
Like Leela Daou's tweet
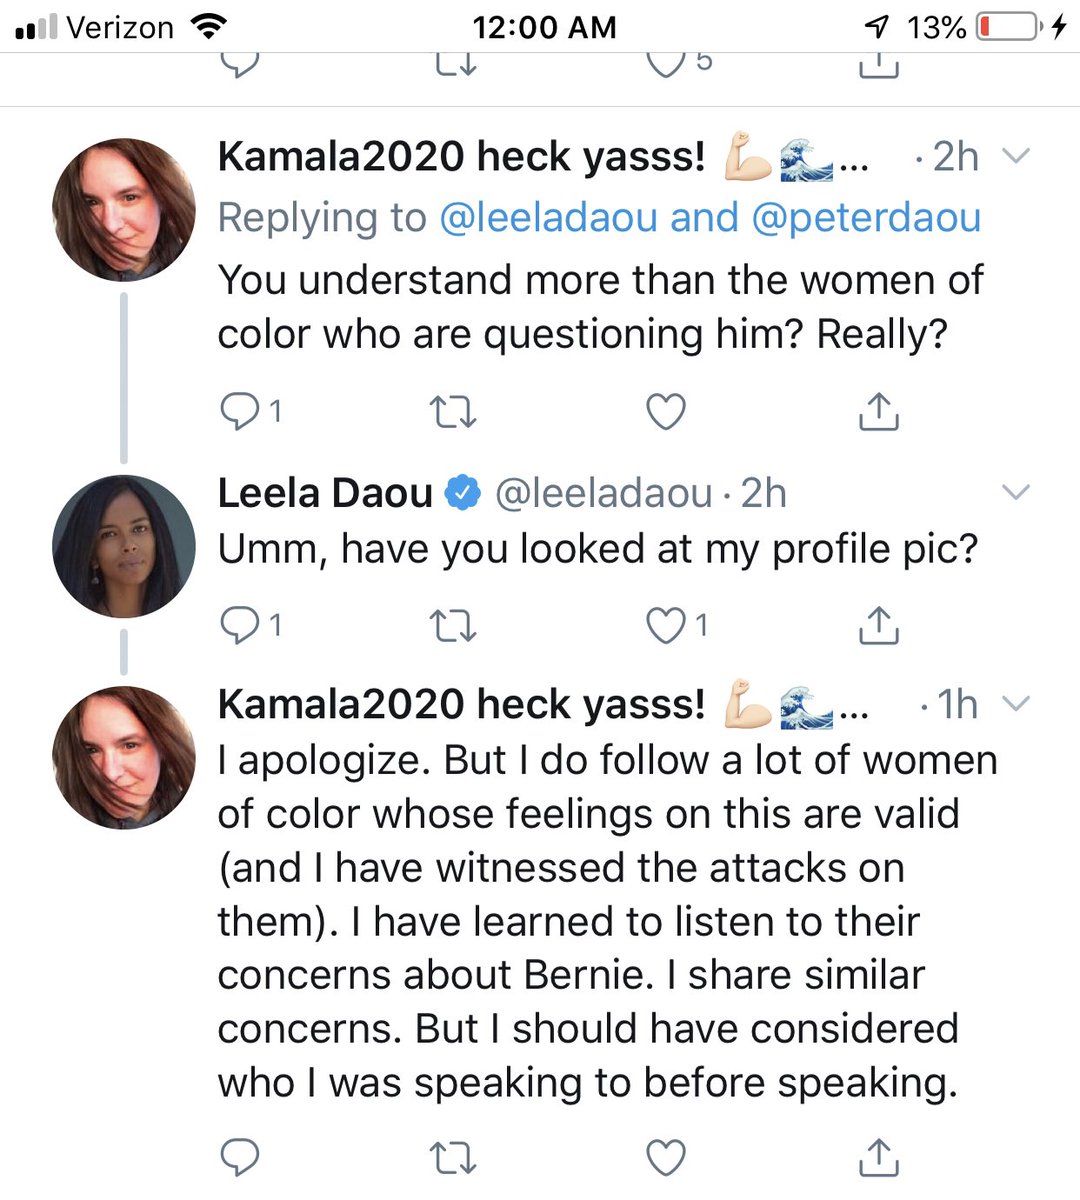(666, 625)
